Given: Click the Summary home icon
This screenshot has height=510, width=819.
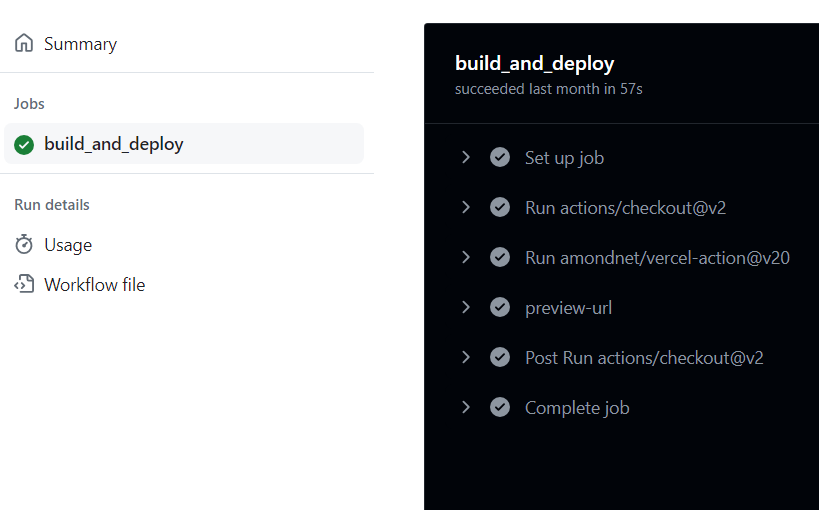Looking at the screenshot, I should click(24, 43).
